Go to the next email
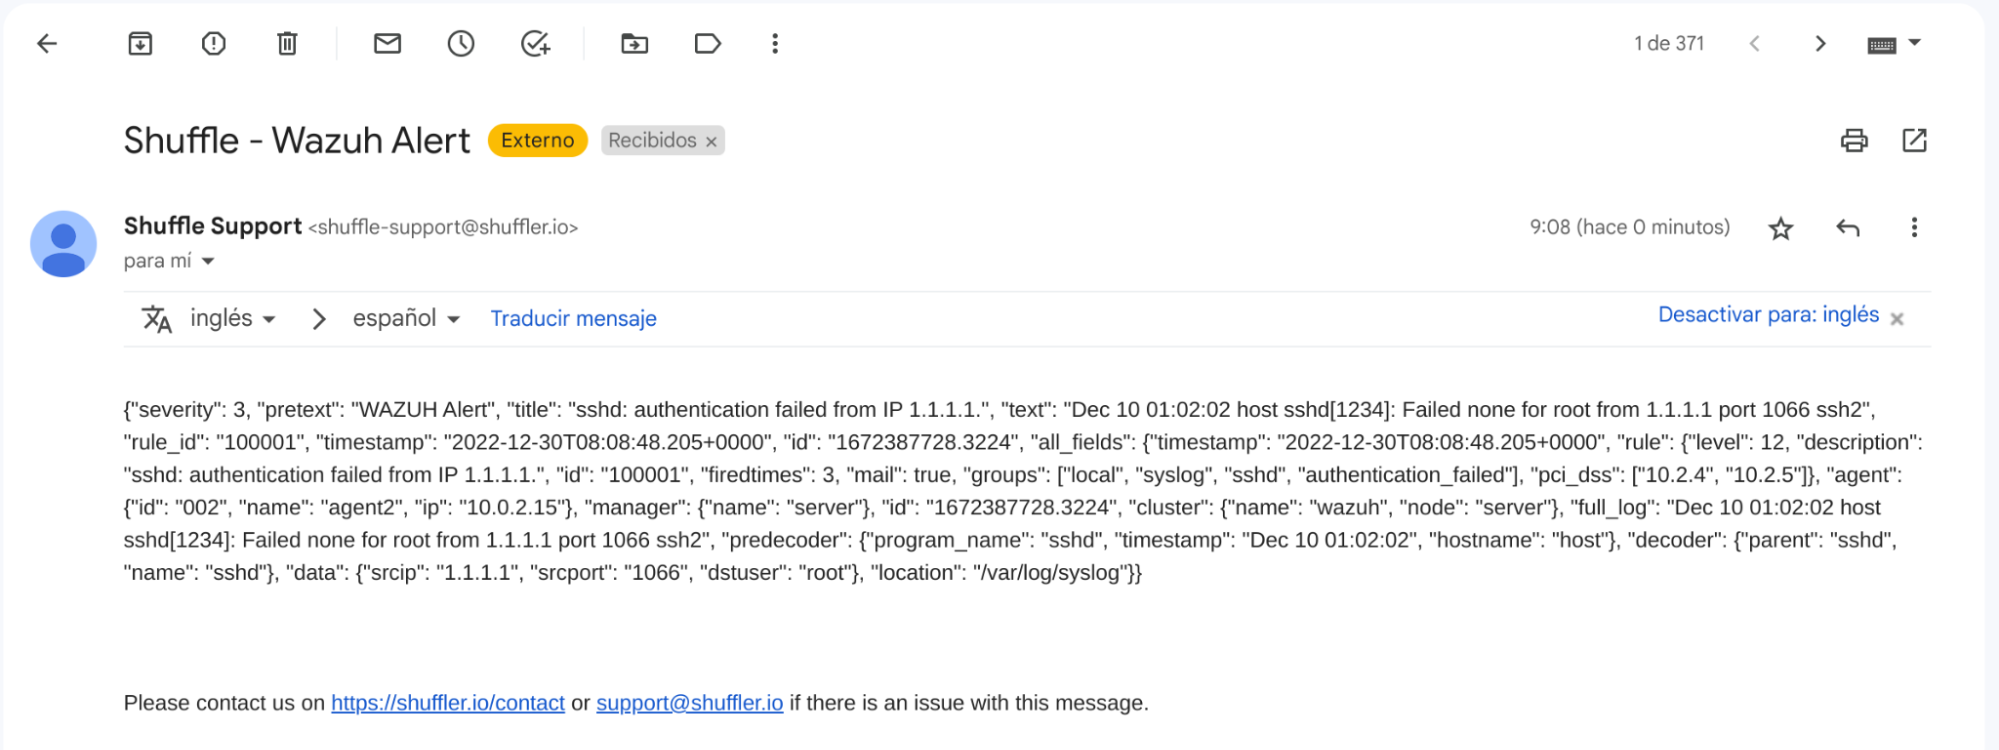1999x750 pixels. point(1820,43)
